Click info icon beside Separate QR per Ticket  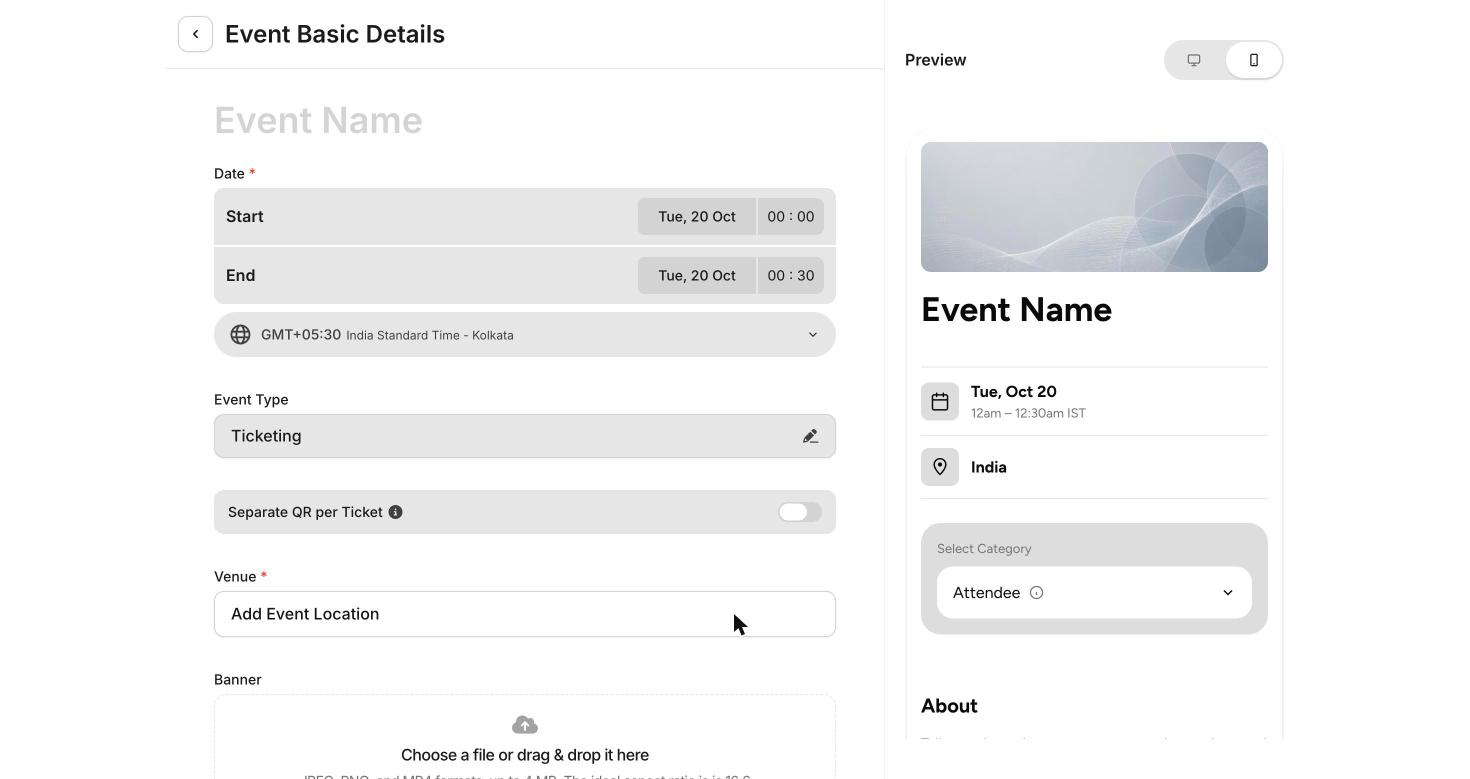click(396, 512)
